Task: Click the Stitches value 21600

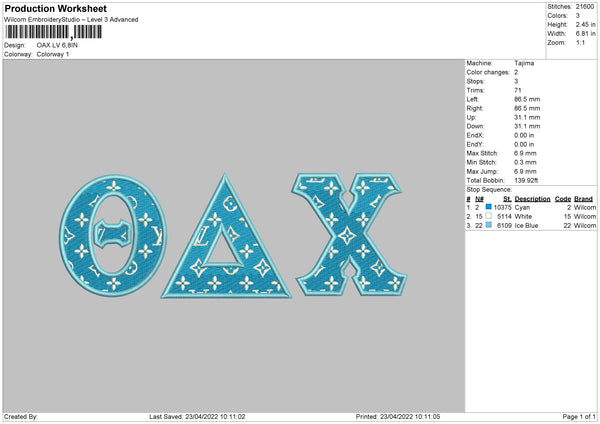Action: [x=585, y=7]
